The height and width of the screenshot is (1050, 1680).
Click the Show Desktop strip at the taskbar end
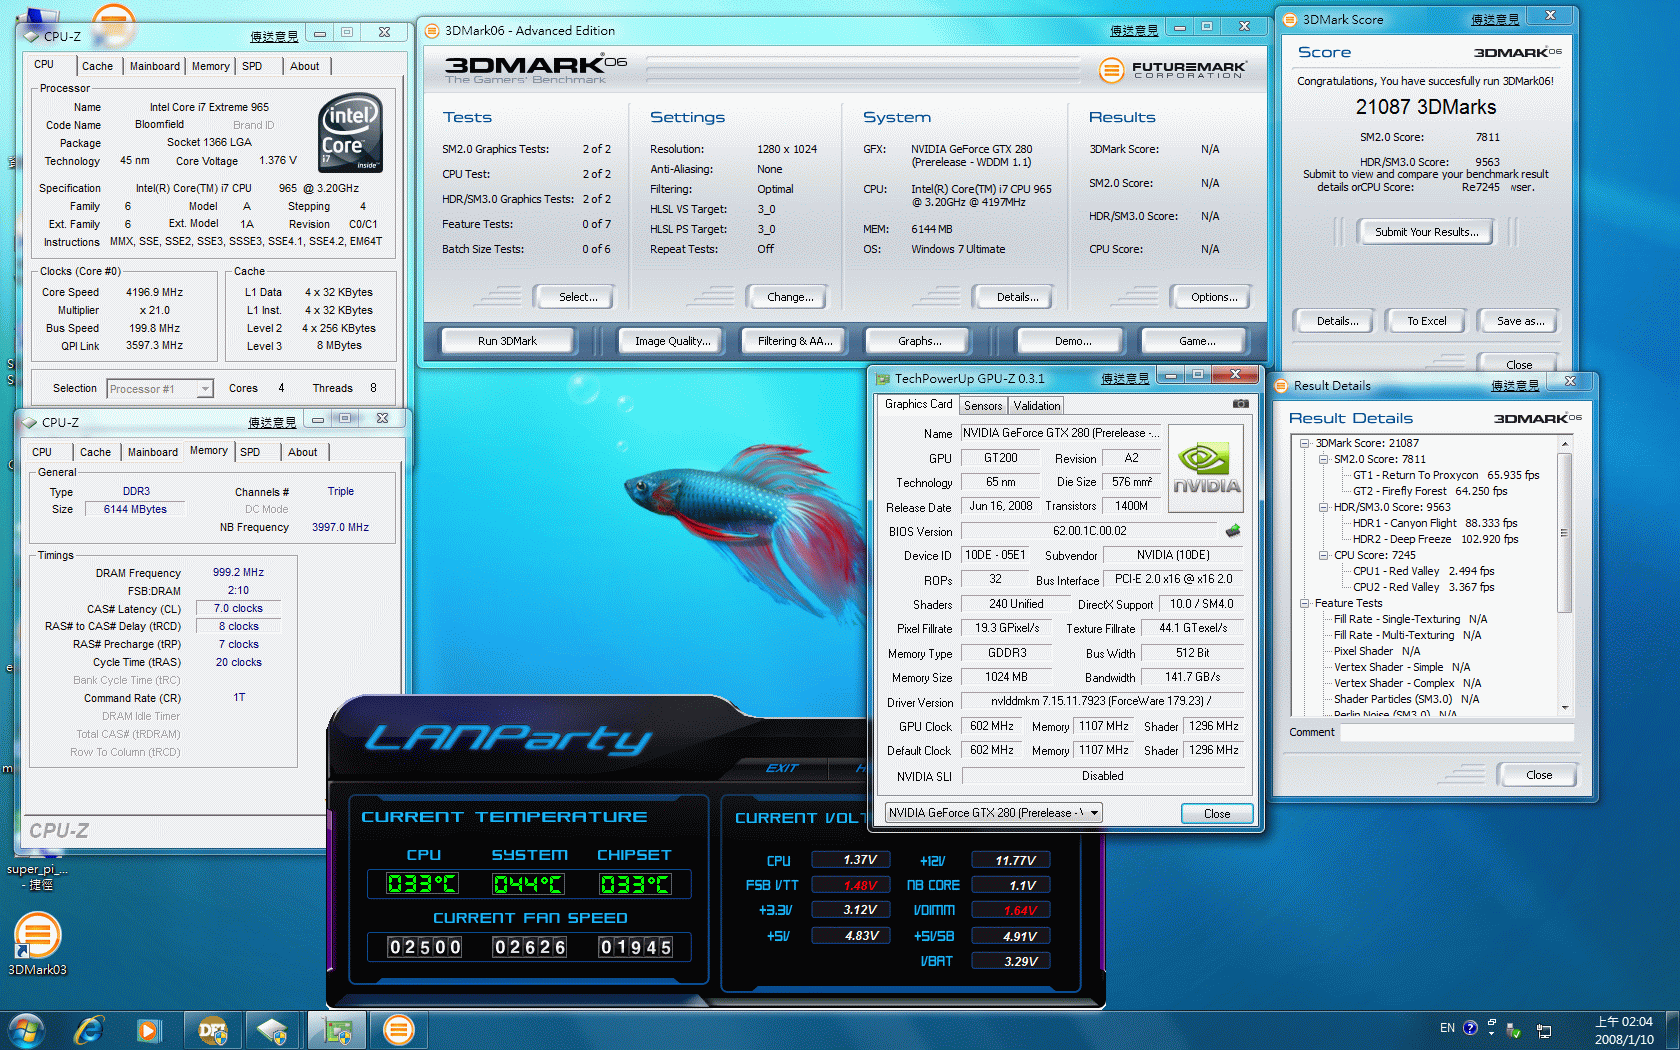pyautogui.click(x=1671, y=1030)
